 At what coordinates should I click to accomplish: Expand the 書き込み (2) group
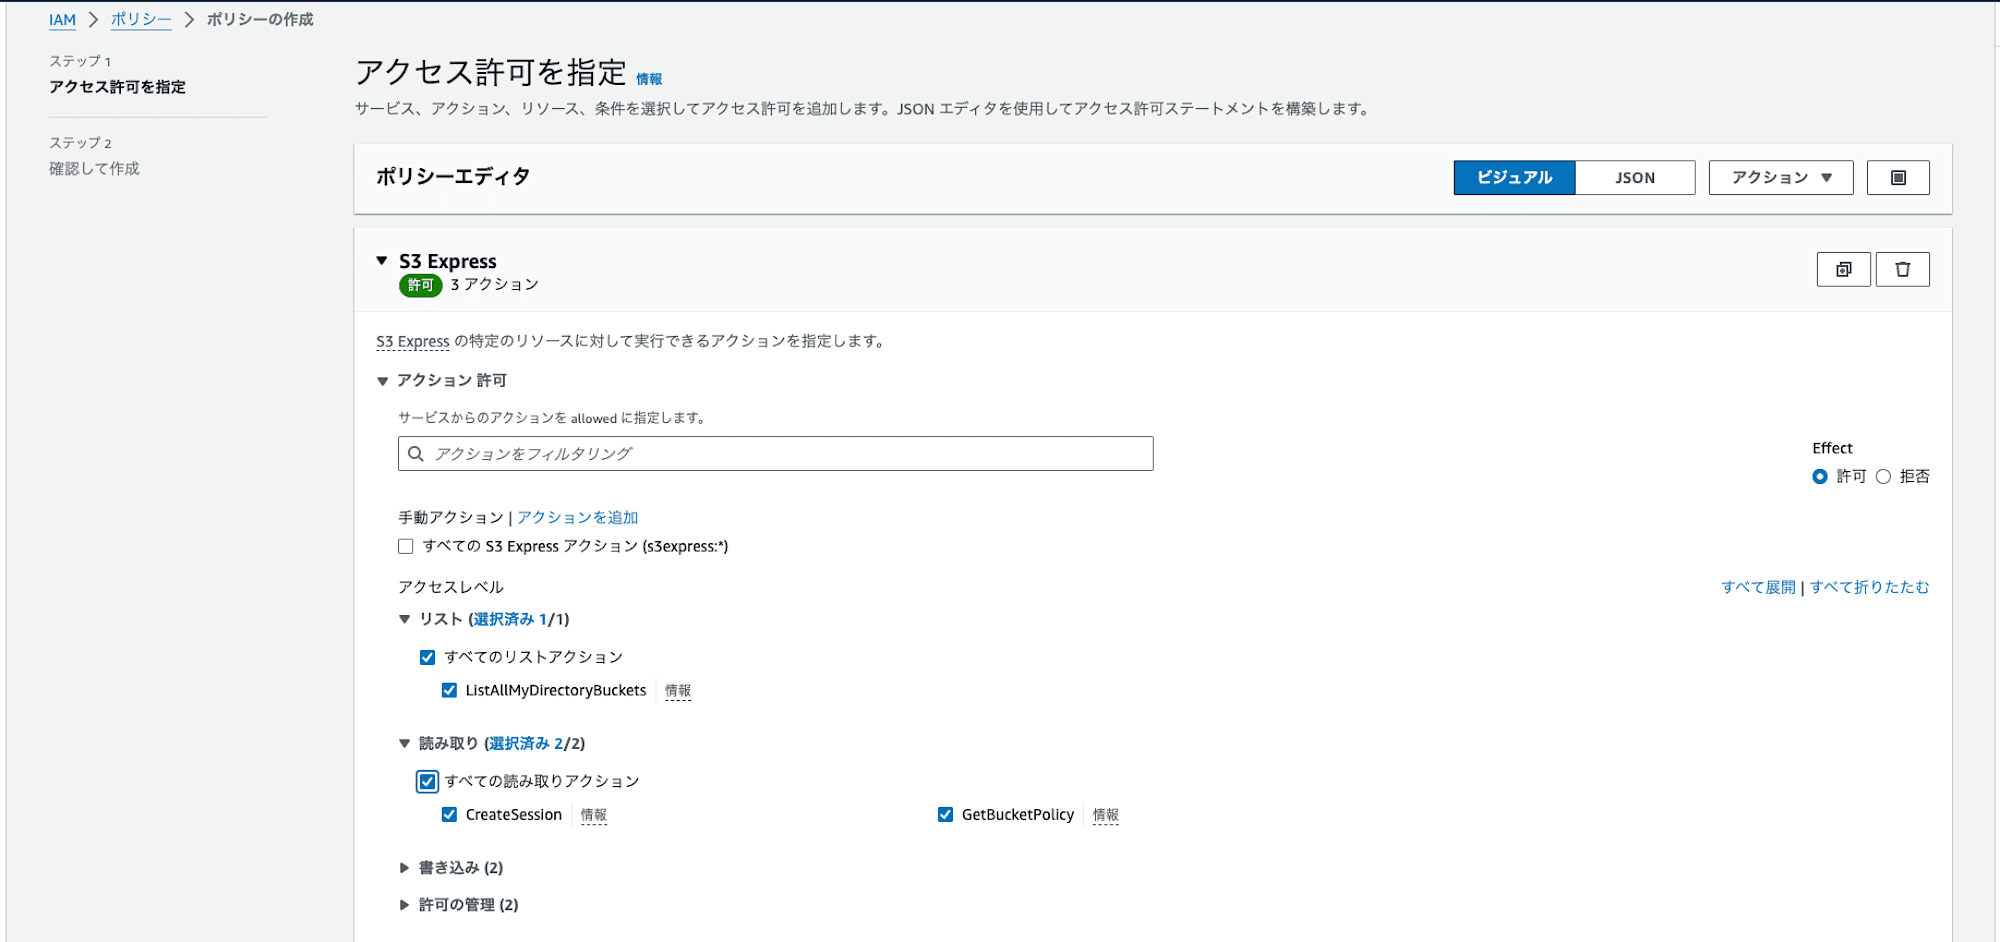coord(404,867)
